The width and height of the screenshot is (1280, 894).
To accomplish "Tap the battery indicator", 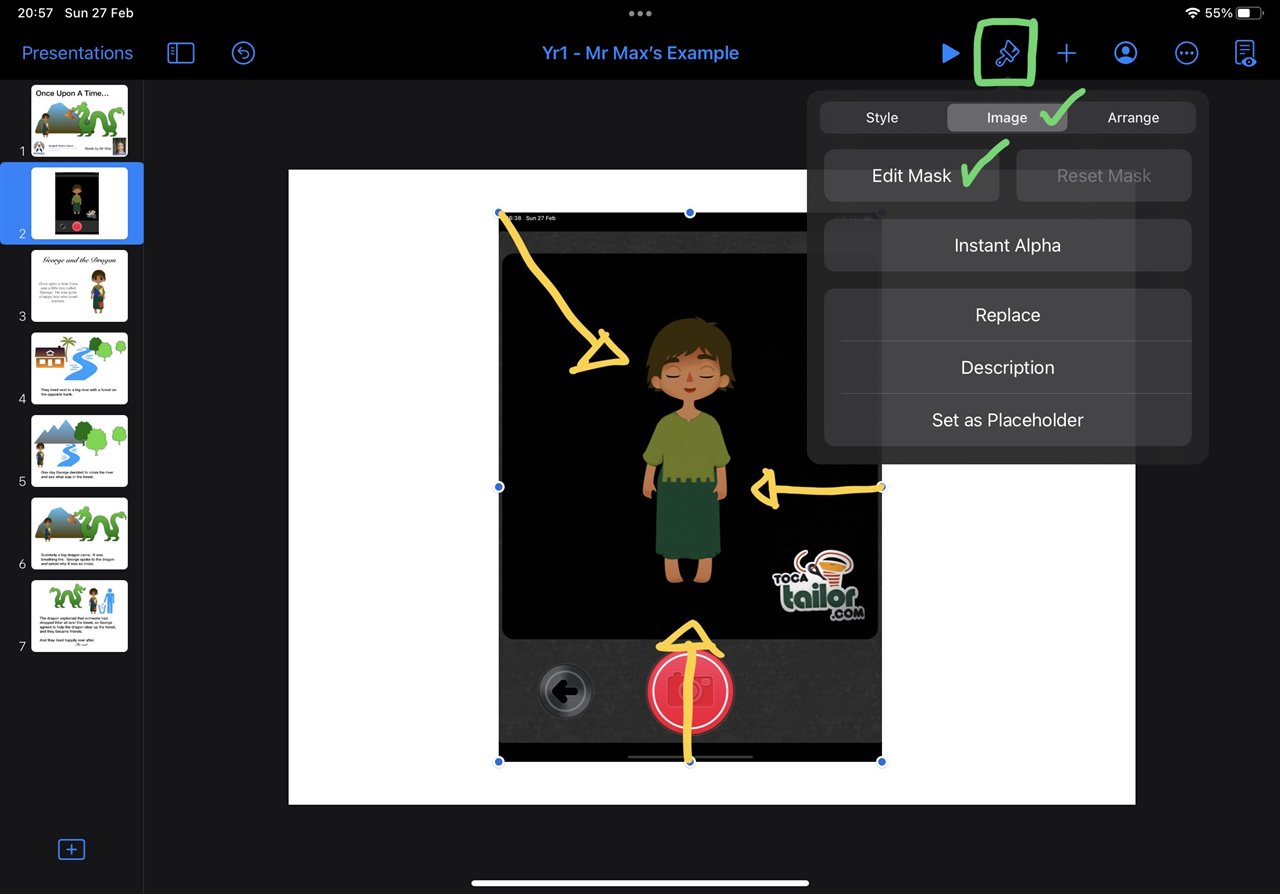I will (1250, 13).
